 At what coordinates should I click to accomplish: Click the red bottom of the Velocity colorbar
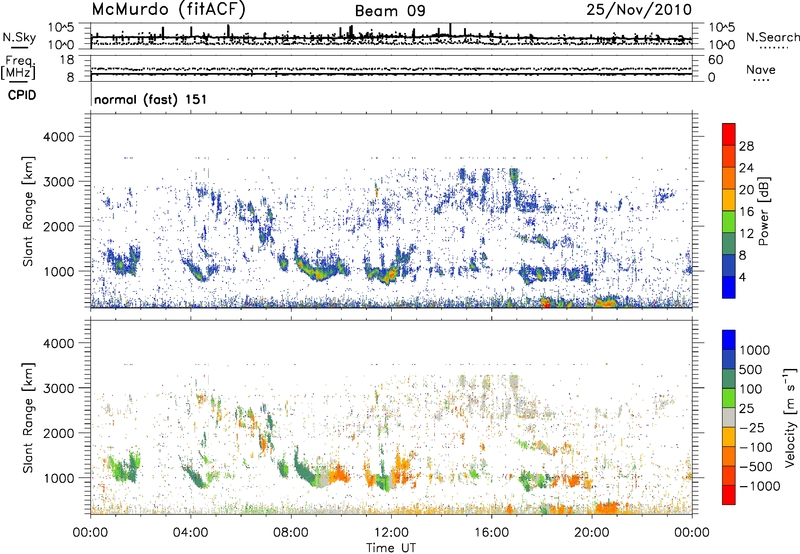[729, 495]
